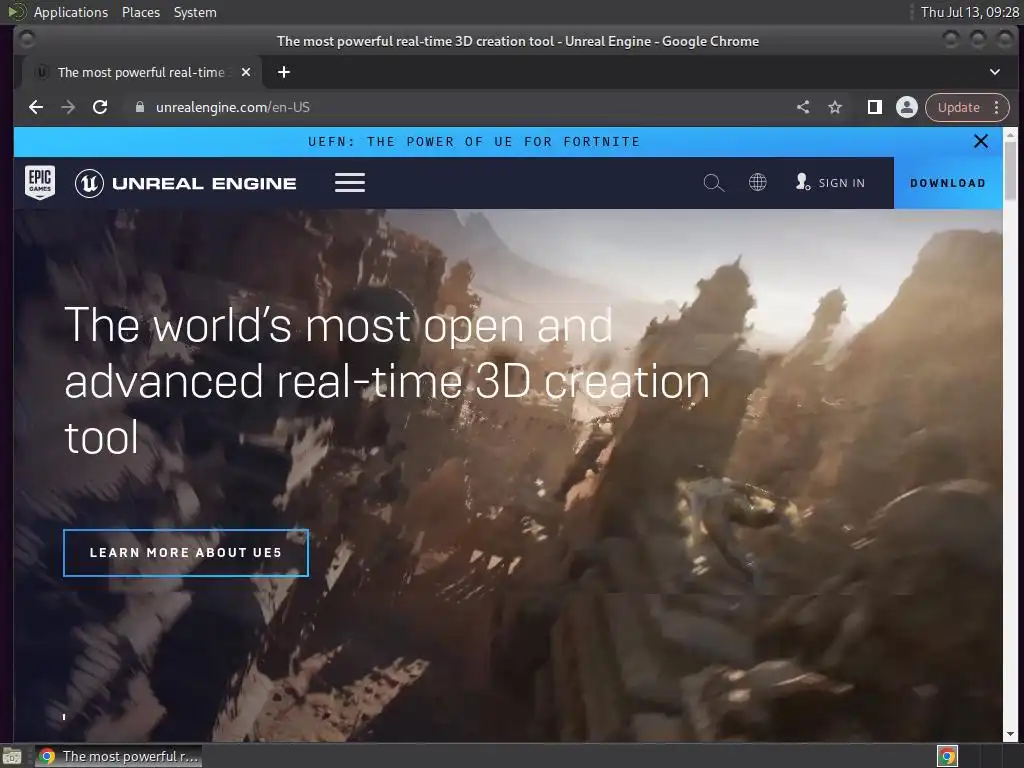
Task: Click the scrollbar down arrow
Action: (x=1010, y=734)
